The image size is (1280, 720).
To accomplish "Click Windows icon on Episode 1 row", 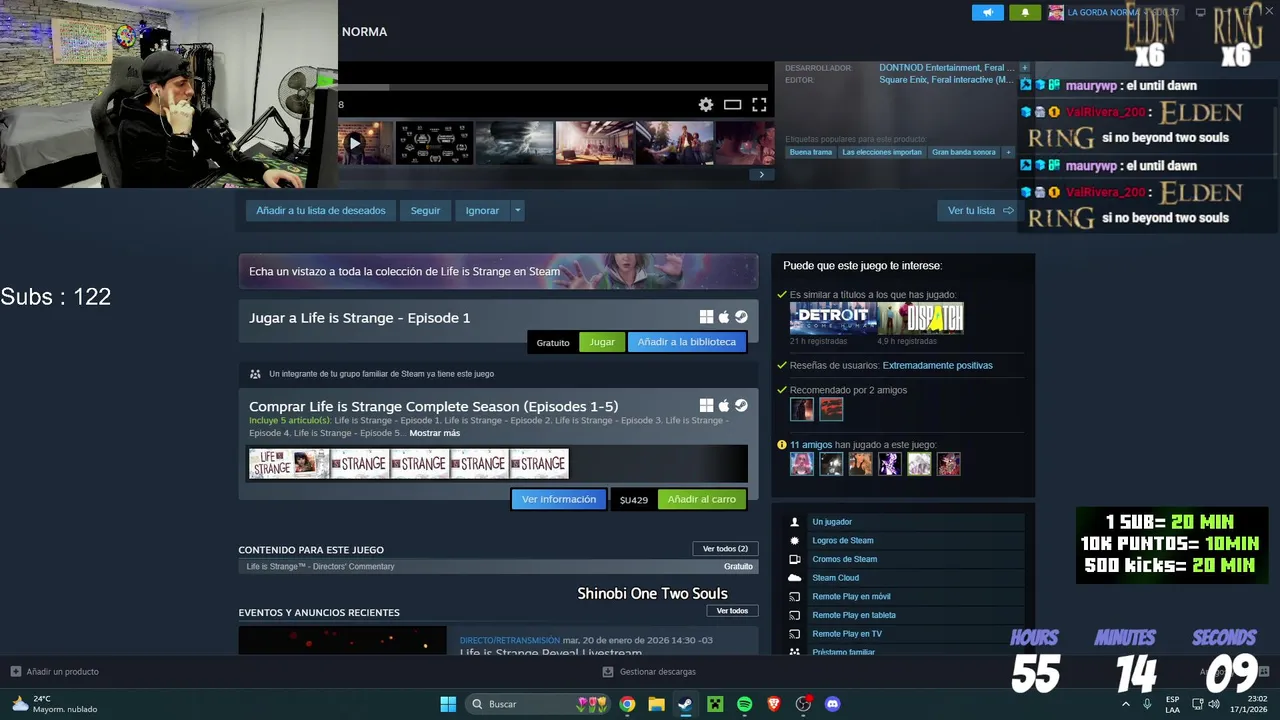I will click(706, 317).
